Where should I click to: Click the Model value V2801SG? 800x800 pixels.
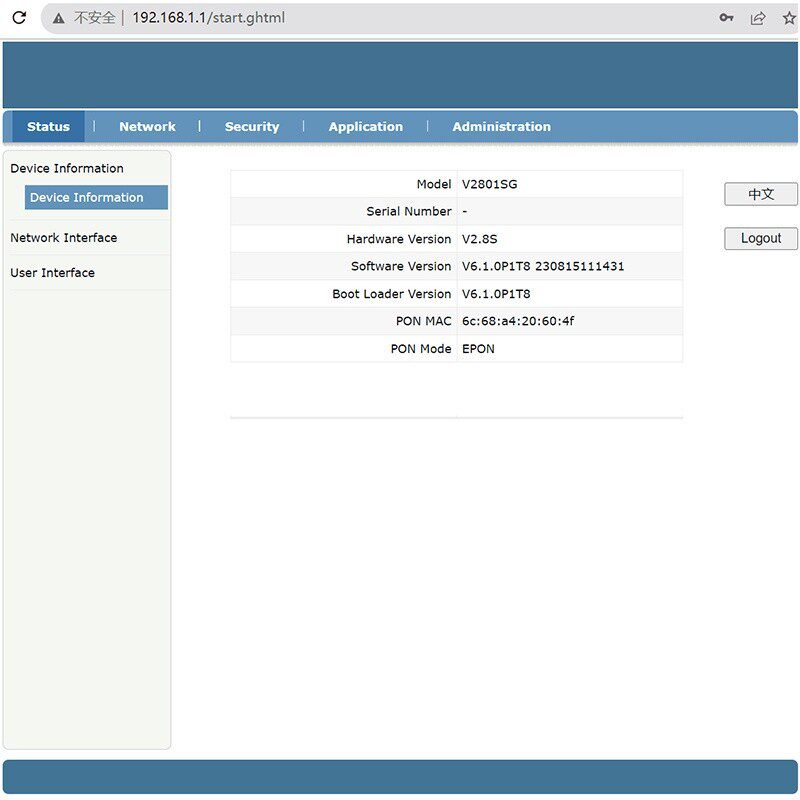491,184
